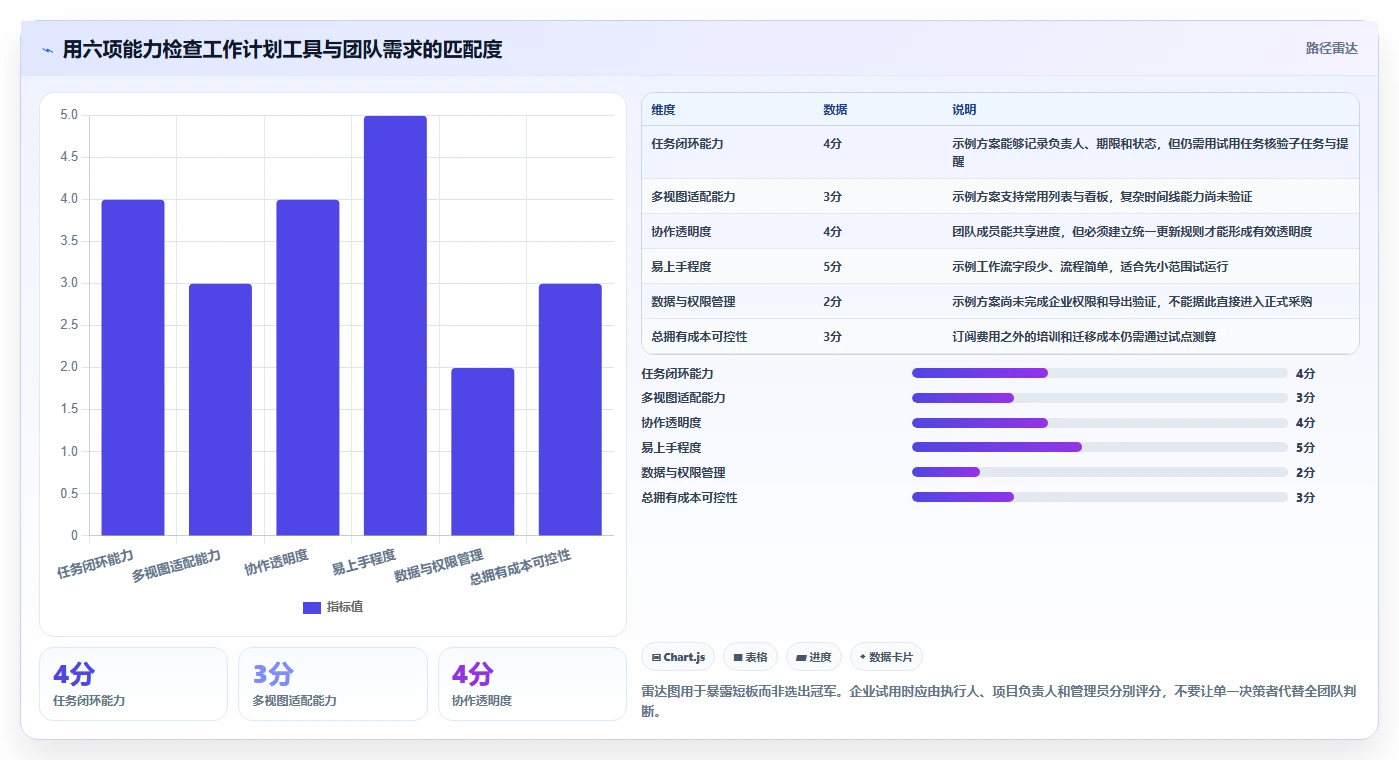This screenshot has width=1399, height=760.
Task: Toggle the 指标值 legend swatch
Action: [x=312, y=607]
